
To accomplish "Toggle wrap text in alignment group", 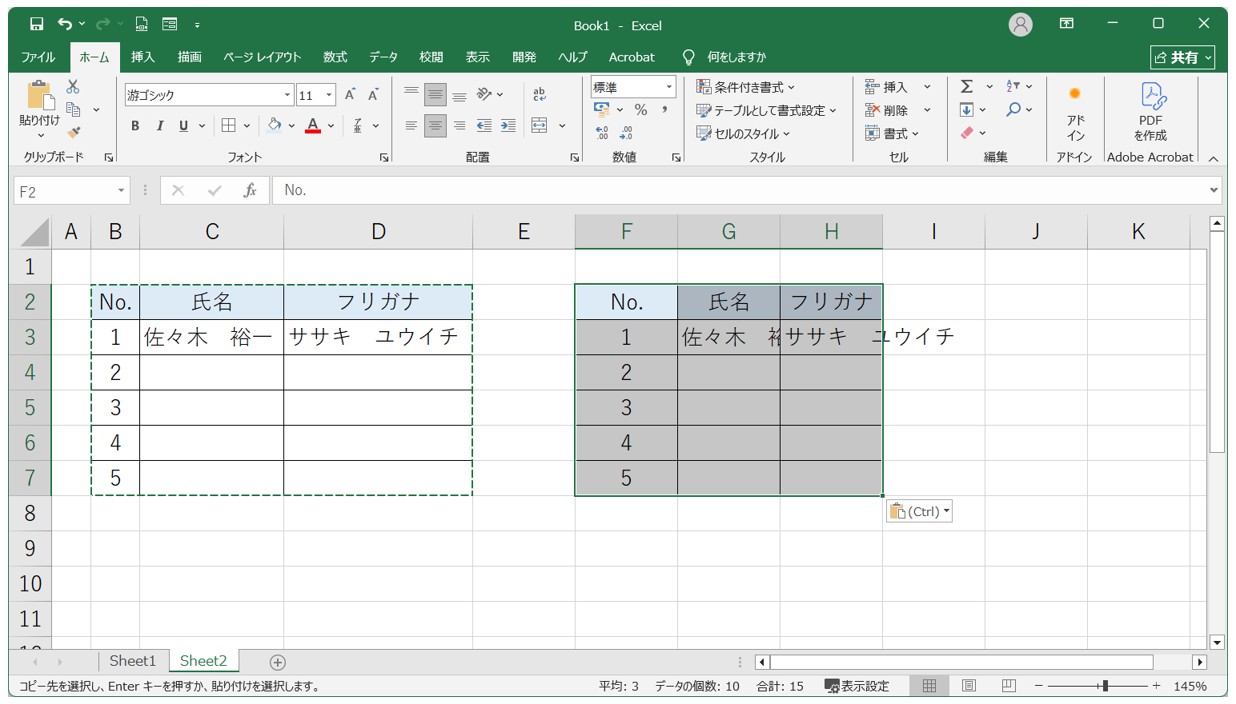I will click(540, 95).
